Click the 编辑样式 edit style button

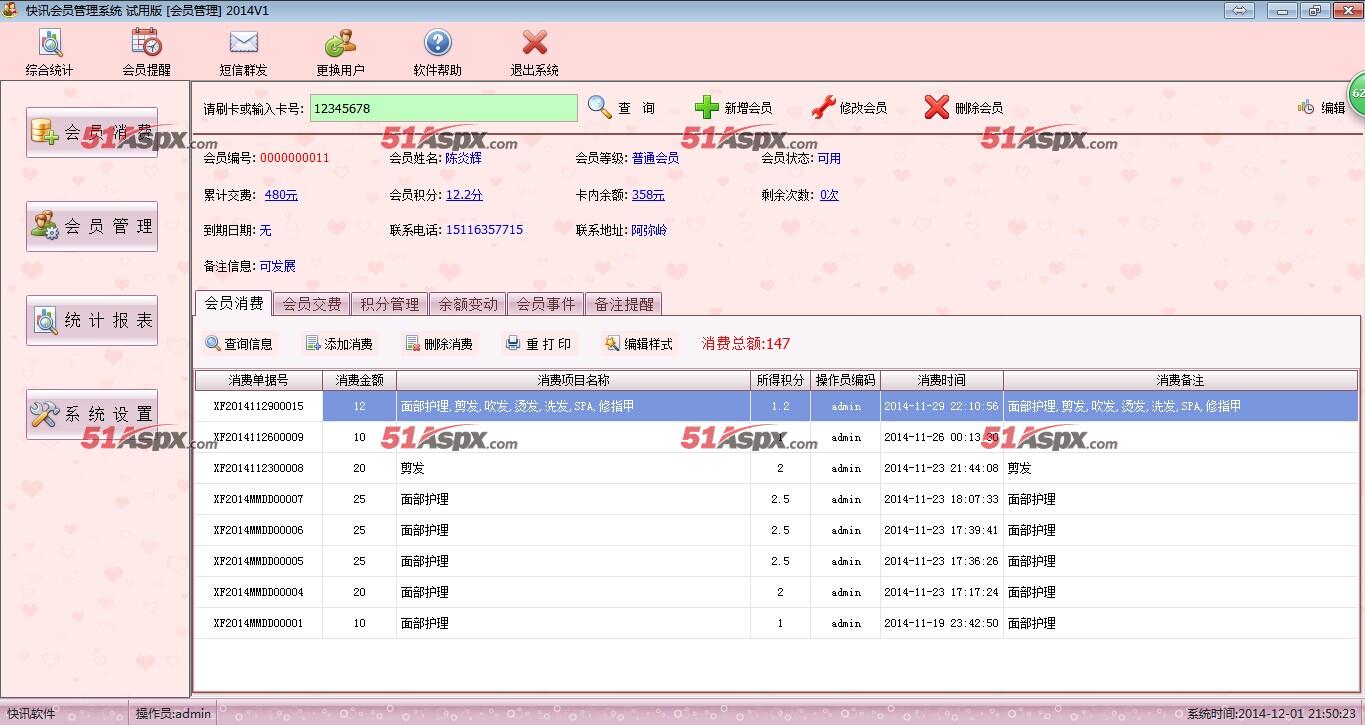pos(639,344)
